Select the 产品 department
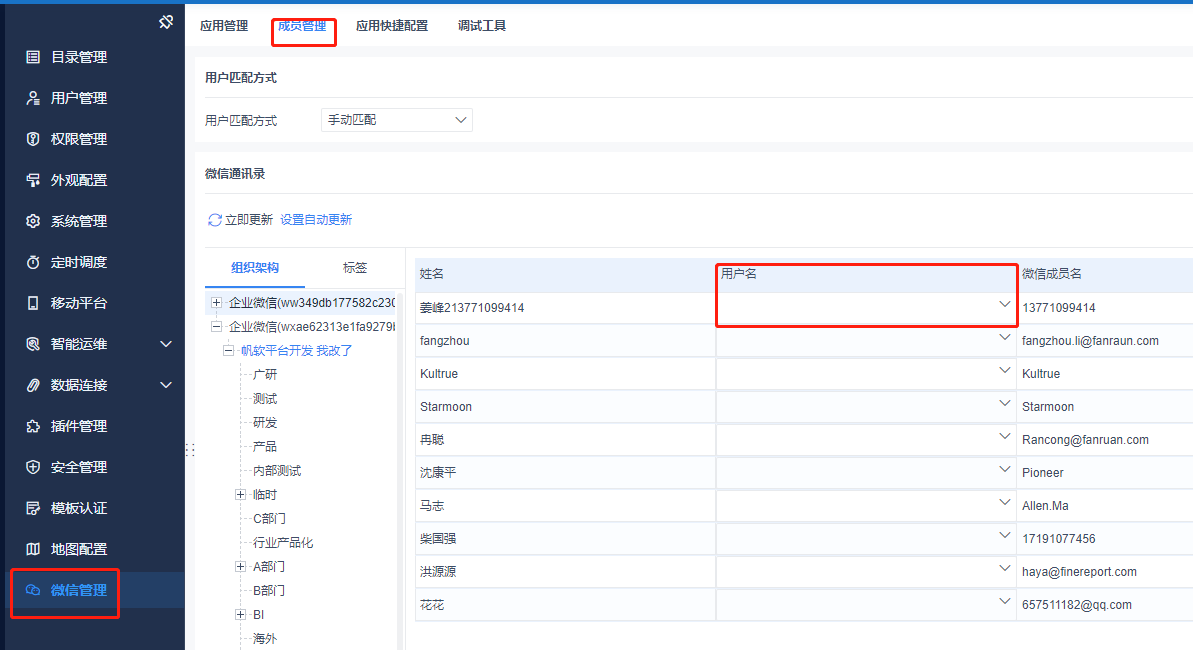 265,447
